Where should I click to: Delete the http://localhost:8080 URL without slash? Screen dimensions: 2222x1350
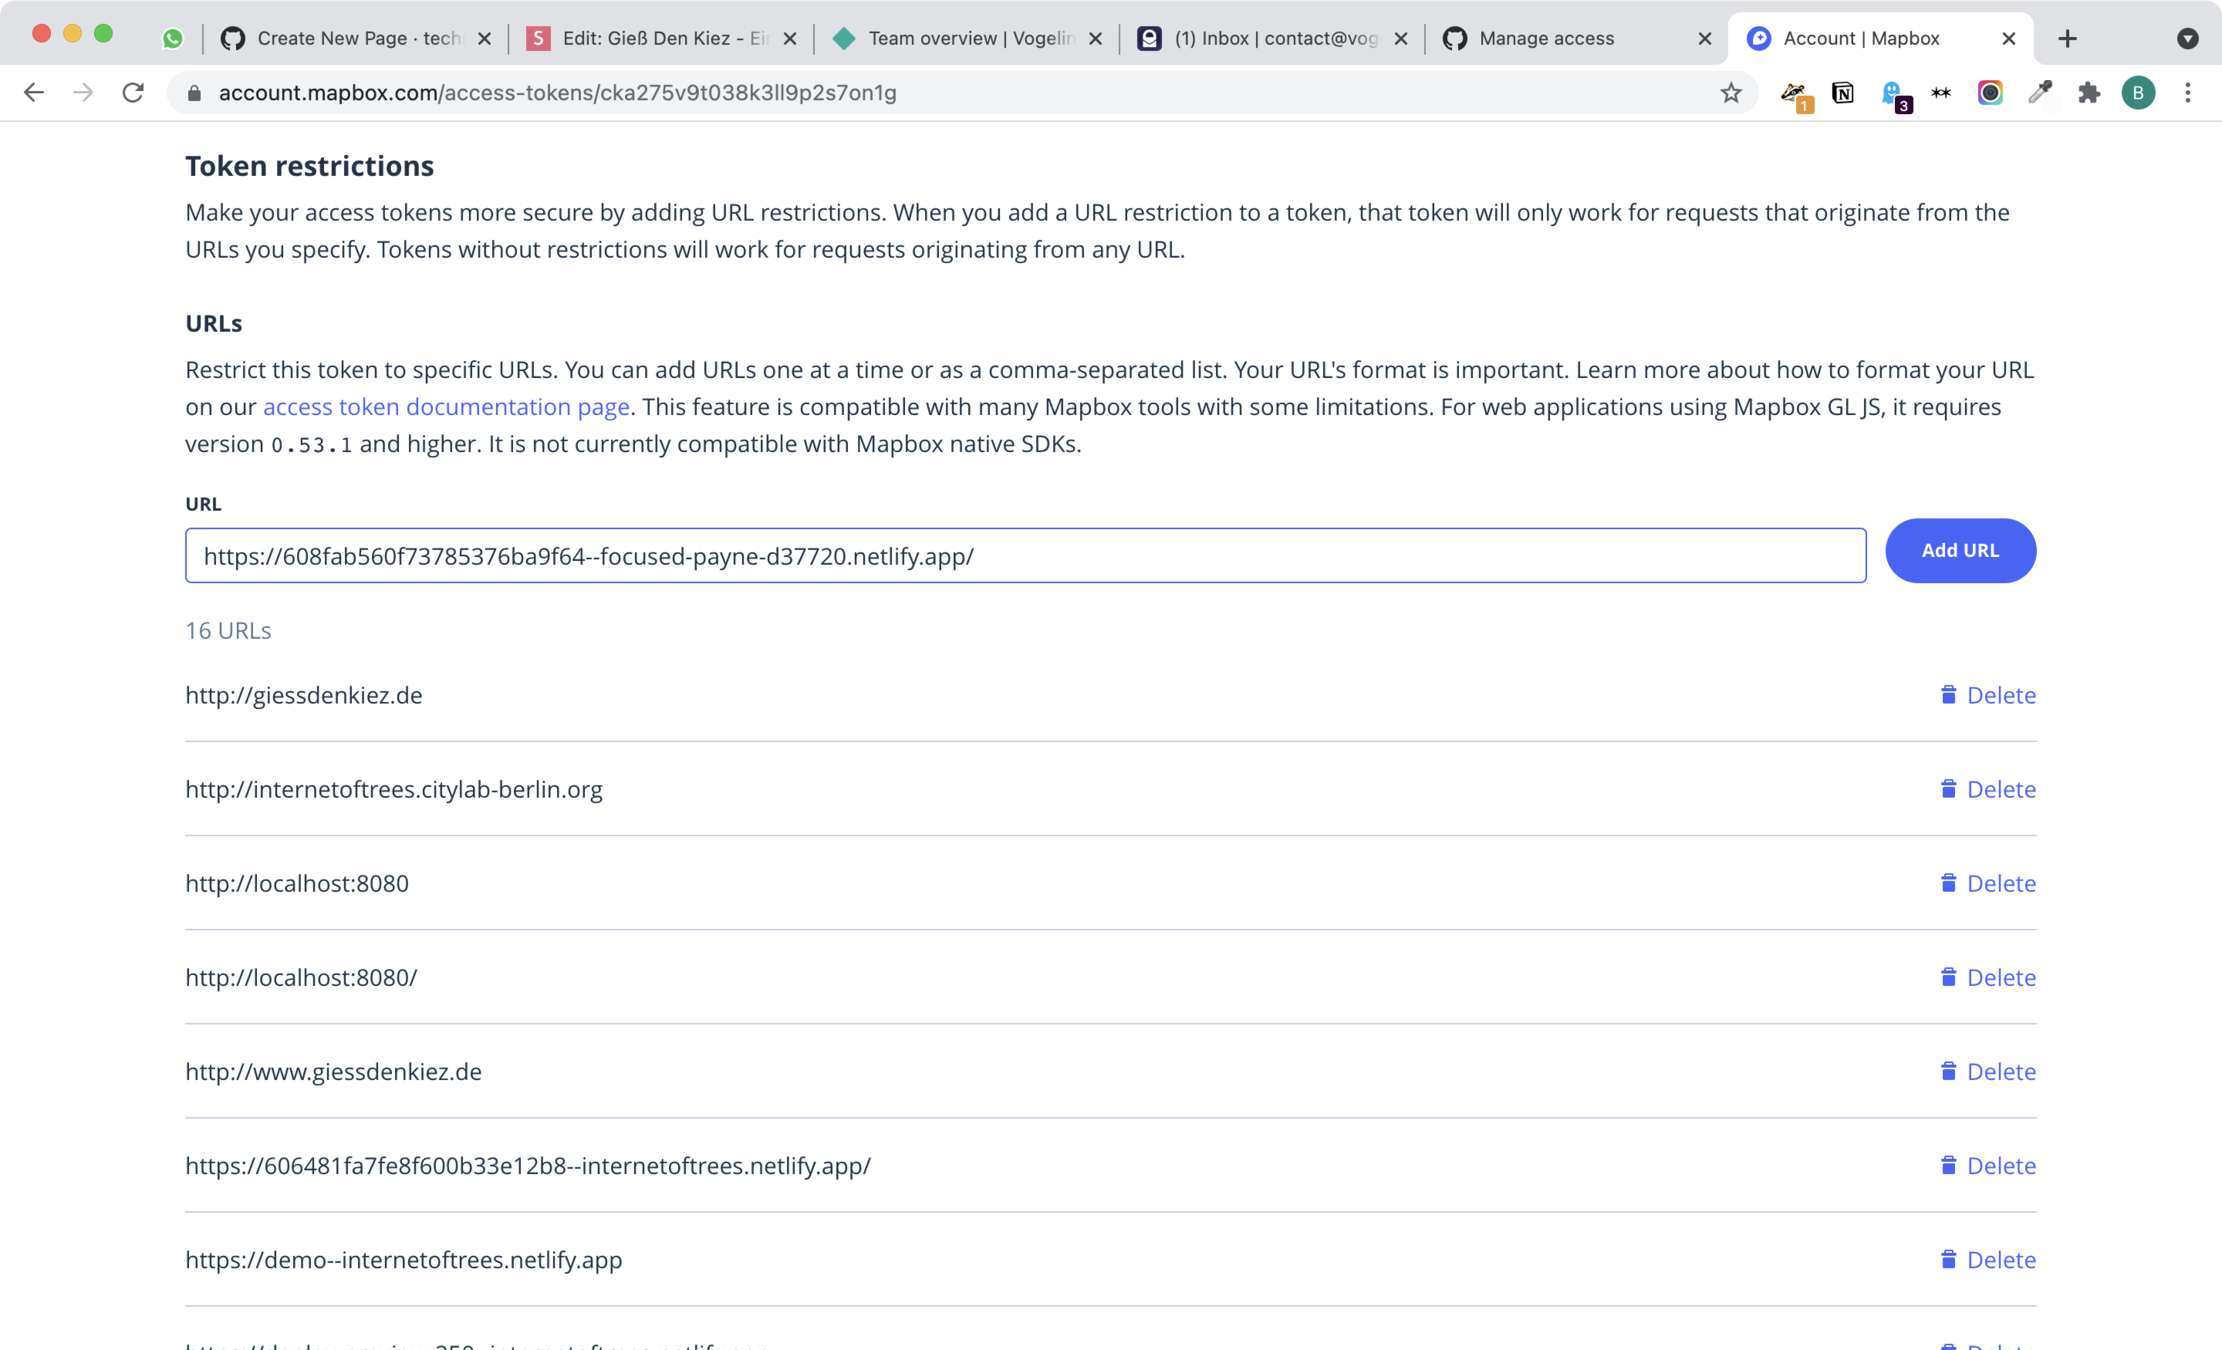pyautogui.click(x=1988, y=883)
